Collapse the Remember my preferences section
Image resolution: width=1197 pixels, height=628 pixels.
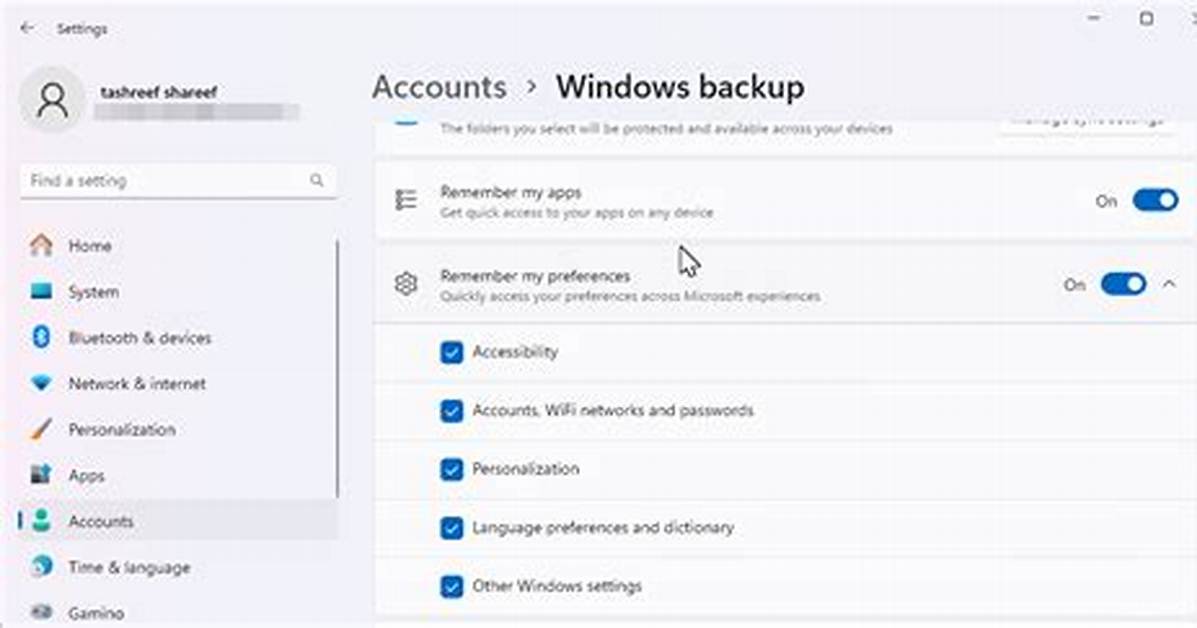[x=1170, y=284]
